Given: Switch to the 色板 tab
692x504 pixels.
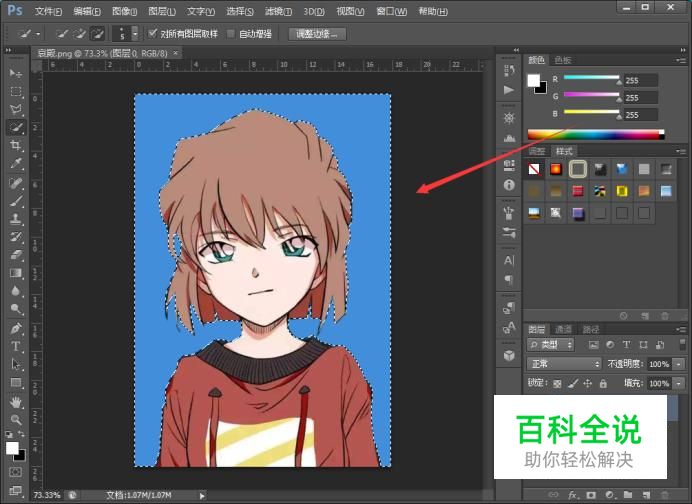Looking at the screenshot, I should point(563,60).
